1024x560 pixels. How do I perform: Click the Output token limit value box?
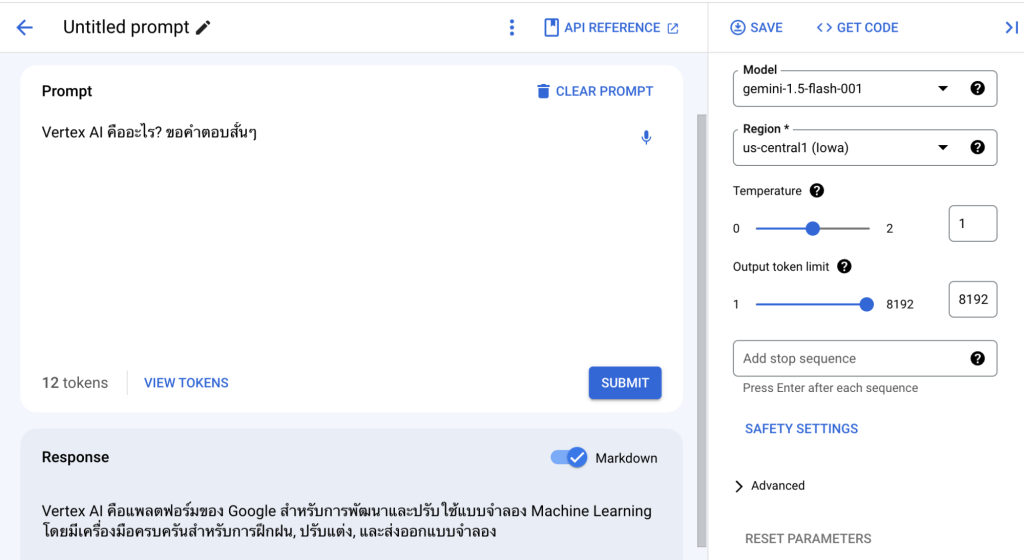click(x=972, y=299)
